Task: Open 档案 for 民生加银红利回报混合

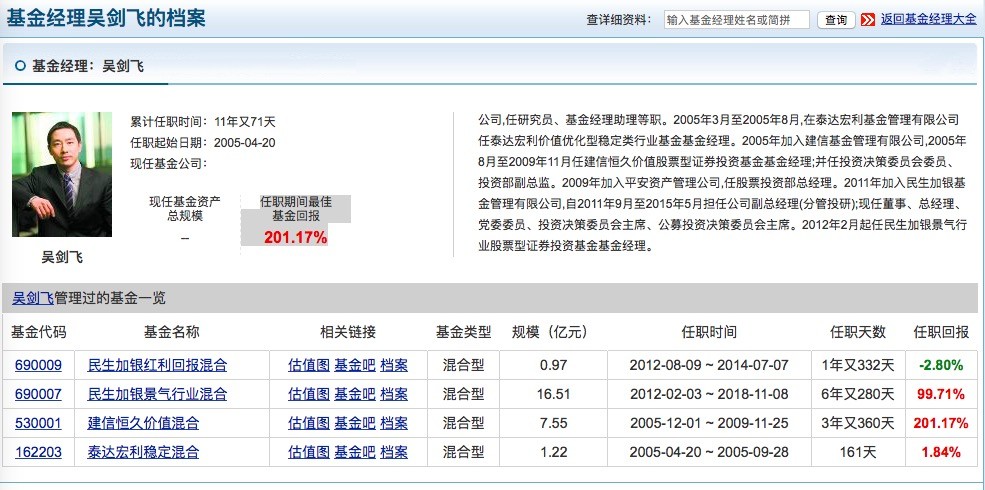Action: pyautogui.click(x=394, y=365)
